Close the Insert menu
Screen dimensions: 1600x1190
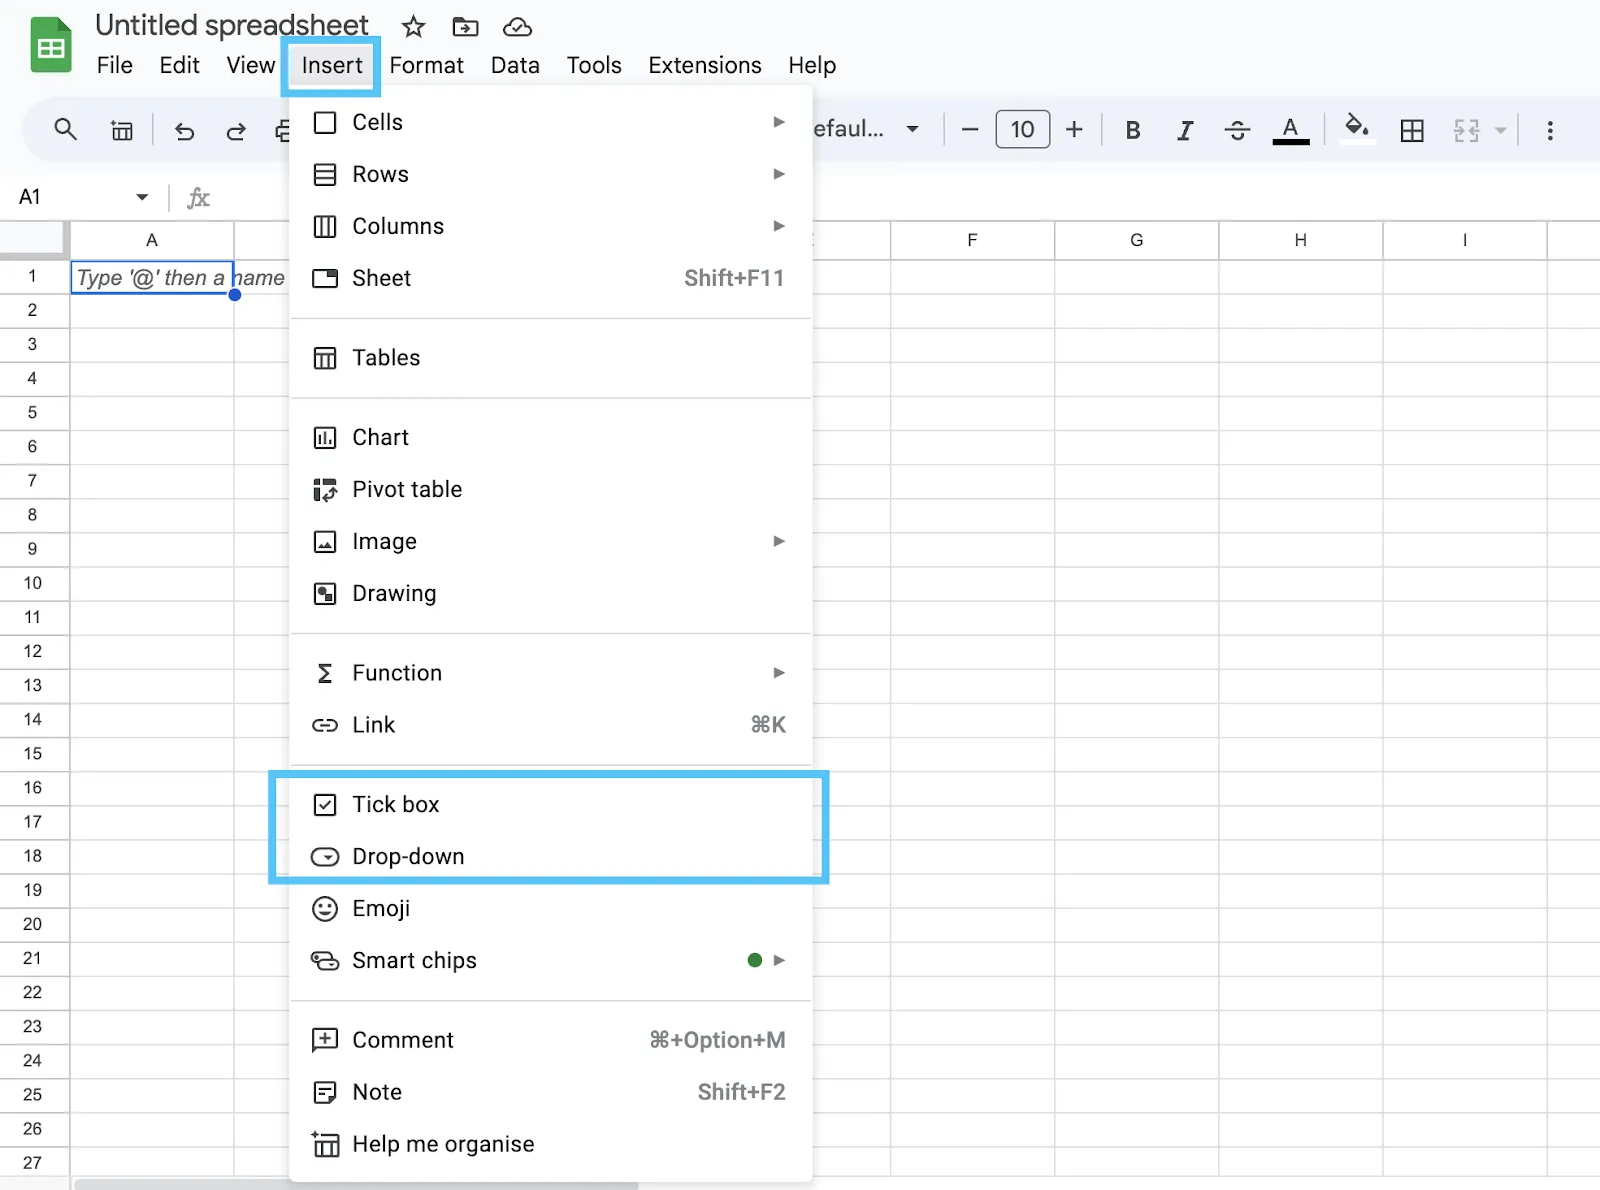click(x=332, y=66)
